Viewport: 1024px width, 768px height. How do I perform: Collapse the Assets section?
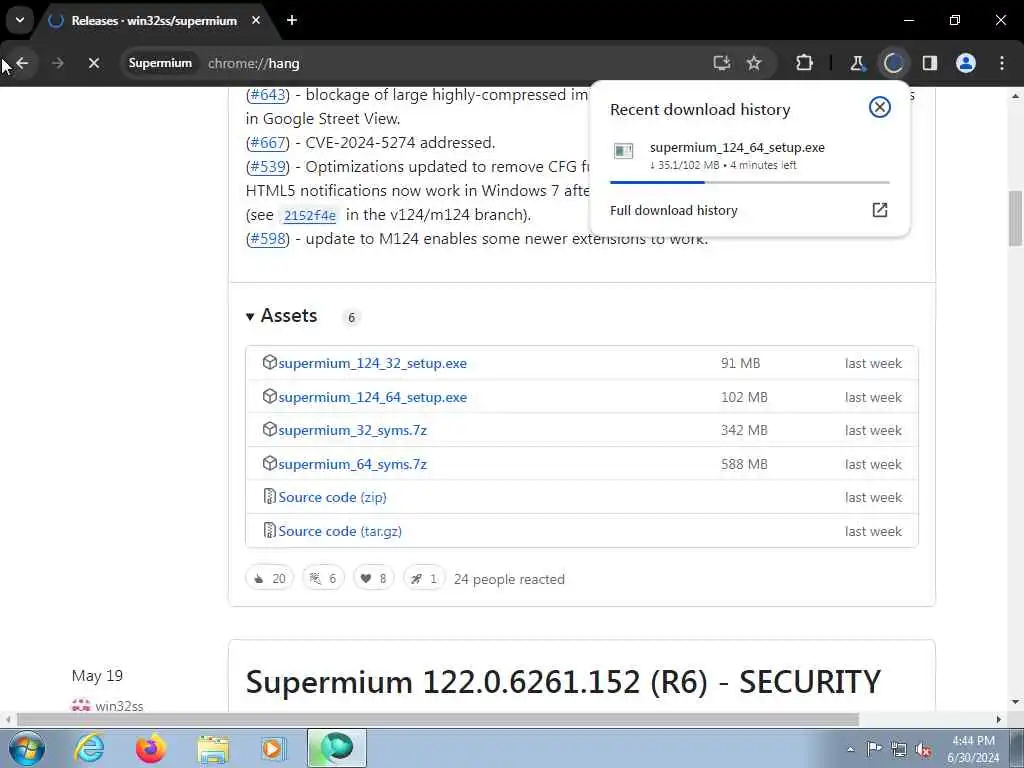pyautogui.click(x=281, y=316)
